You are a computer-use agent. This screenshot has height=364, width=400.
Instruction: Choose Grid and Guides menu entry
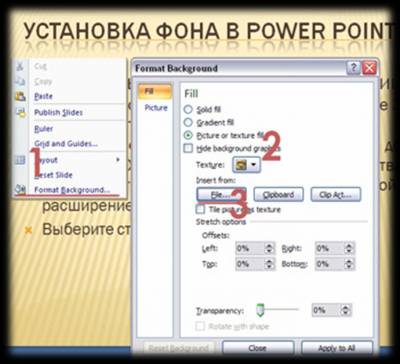[66, 144]
